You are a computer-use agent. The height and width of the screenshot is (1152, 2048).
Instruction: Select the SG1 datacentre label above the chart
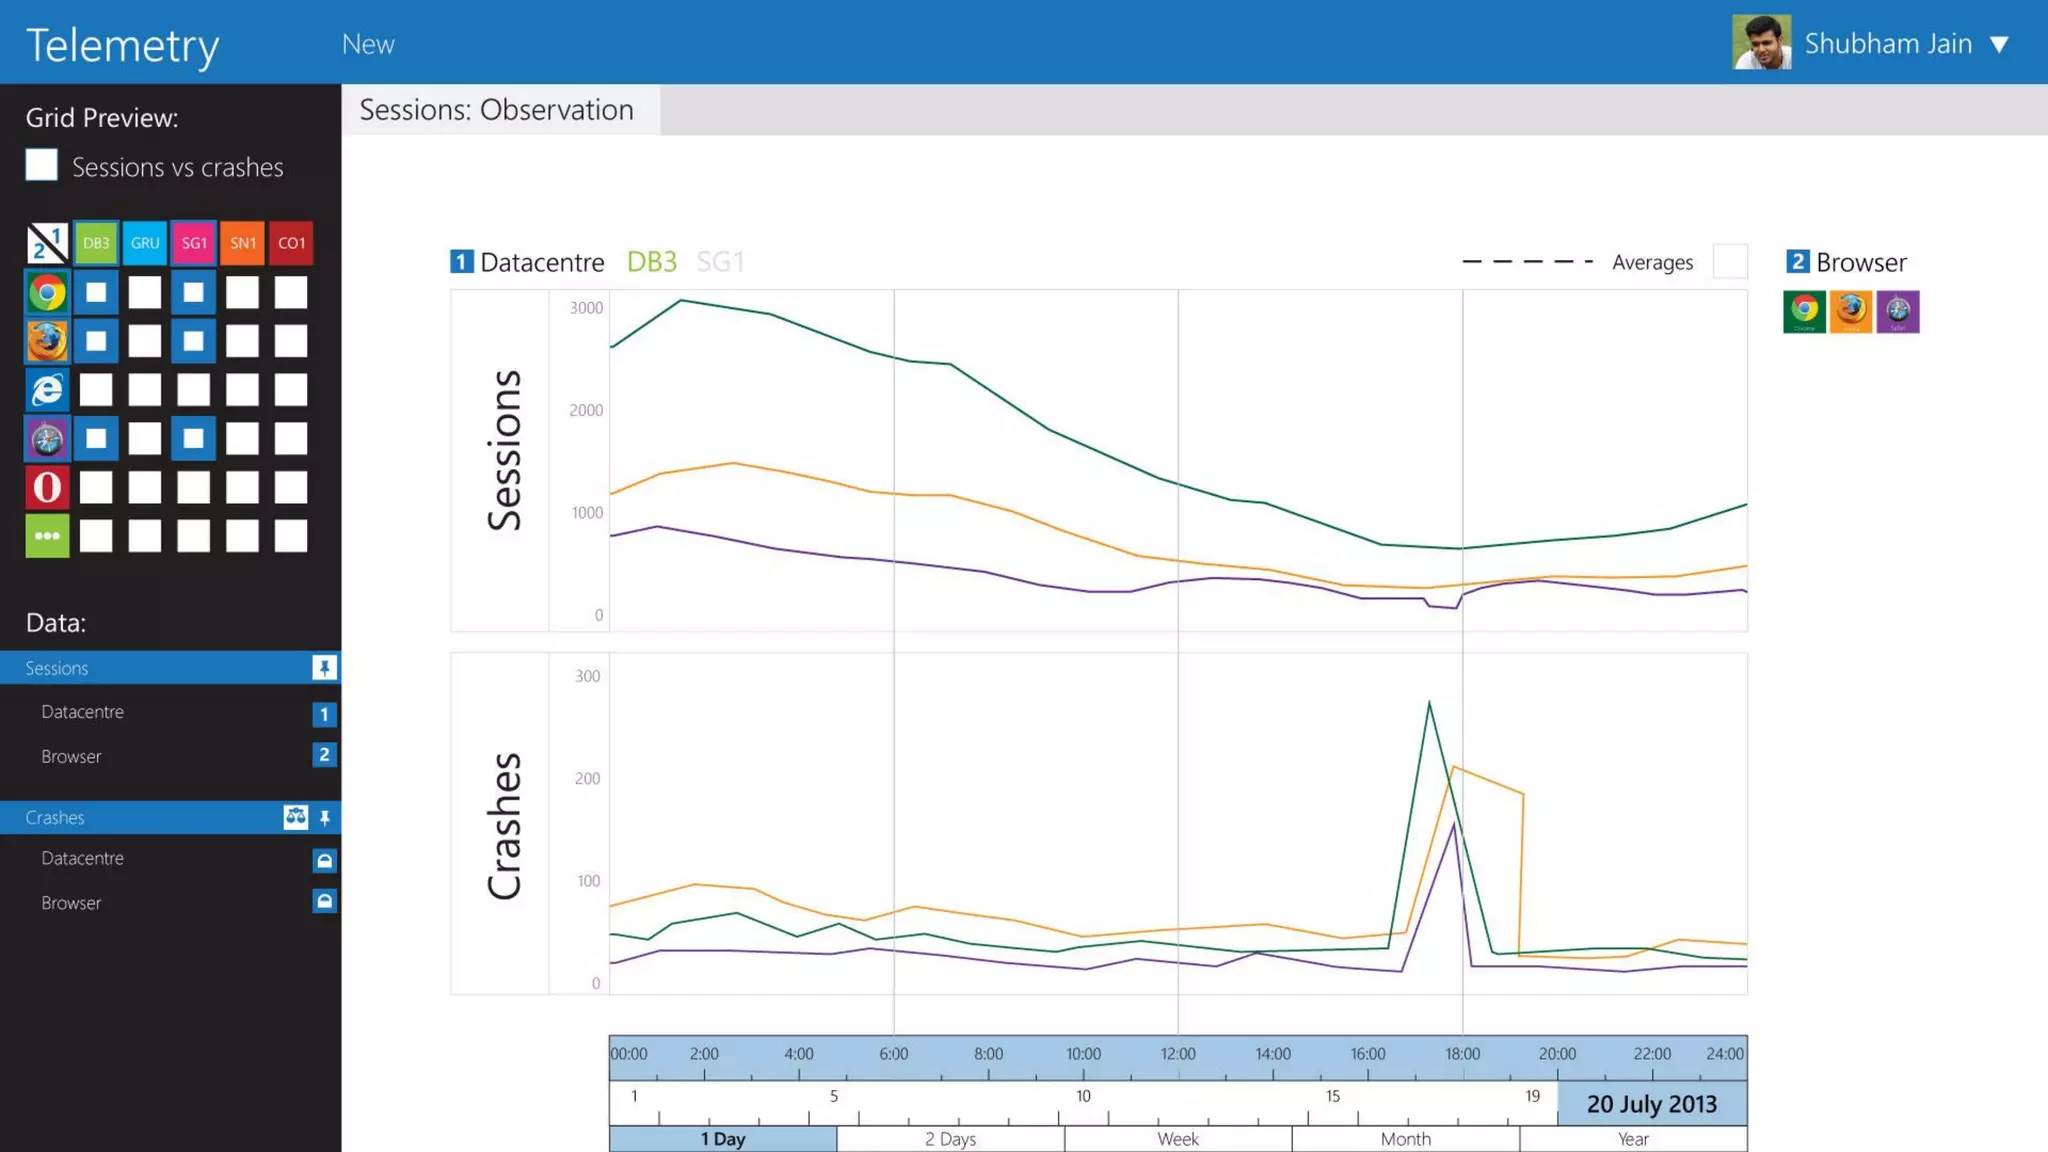[720, 262]
